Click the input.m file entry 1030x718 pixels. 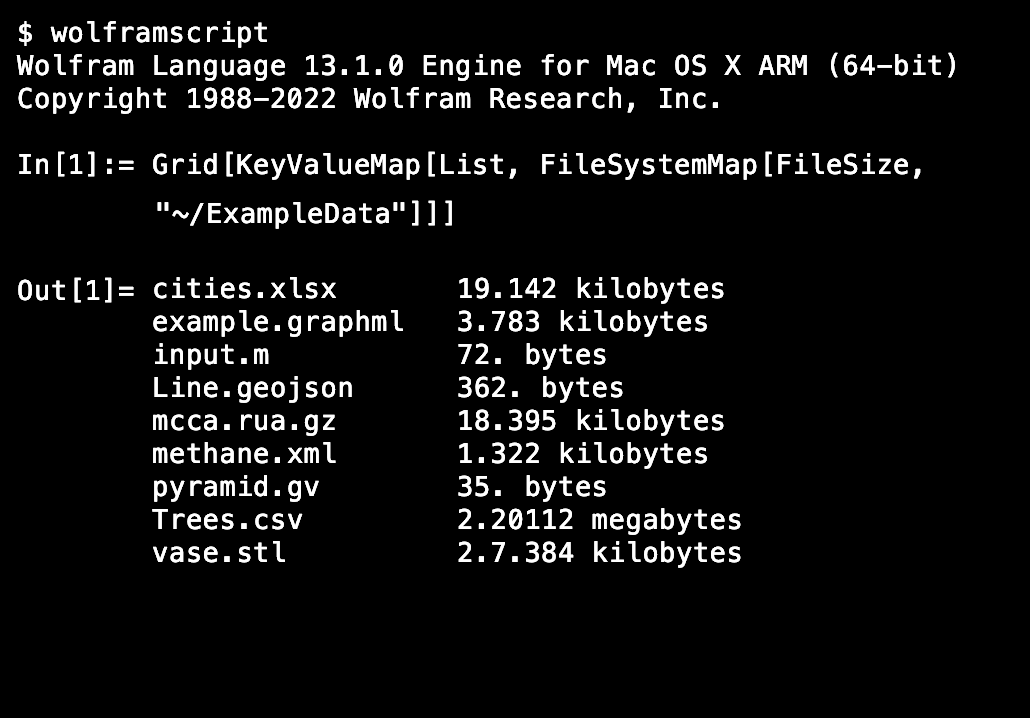click(x=210, y=355)
